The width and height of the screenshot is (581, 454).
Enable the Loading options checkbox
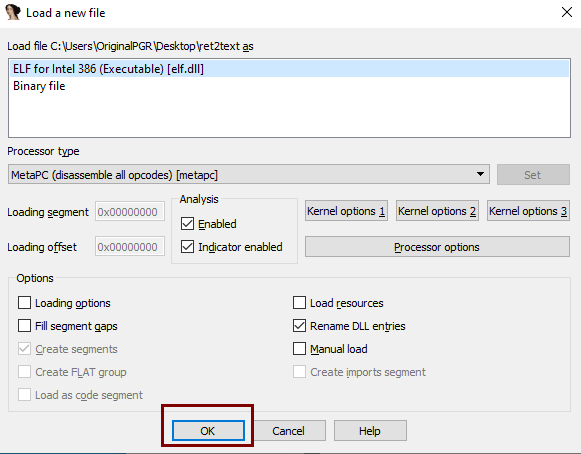[24, 303]
